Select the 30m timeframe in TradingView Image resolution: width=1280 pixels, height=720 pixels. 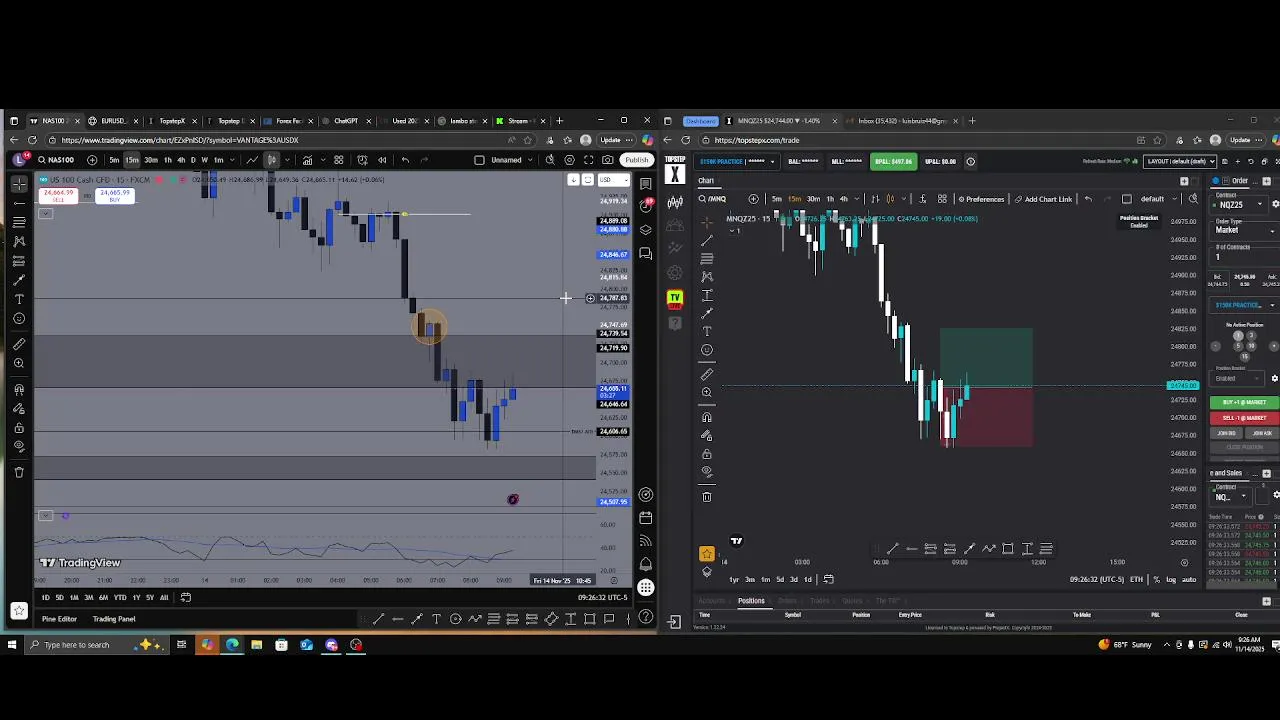click(x=150, y=160)
